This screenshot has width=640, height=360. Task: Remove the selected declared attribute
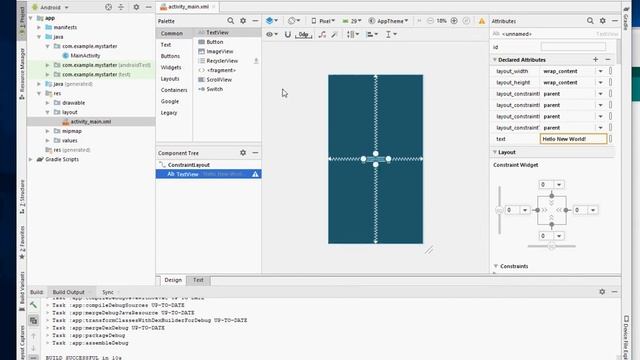coord(608,60)
